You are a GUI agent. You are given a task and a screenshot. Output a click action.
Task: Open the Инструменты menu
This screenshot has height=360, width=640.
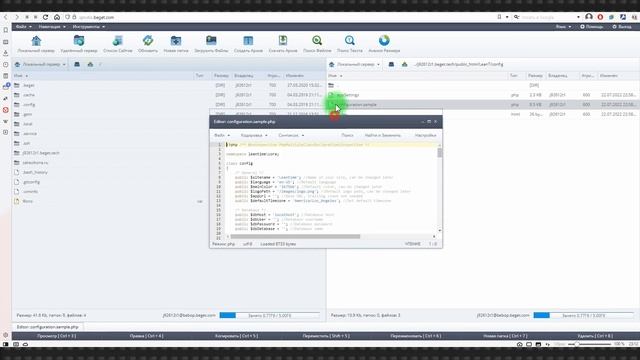[89, 27]
